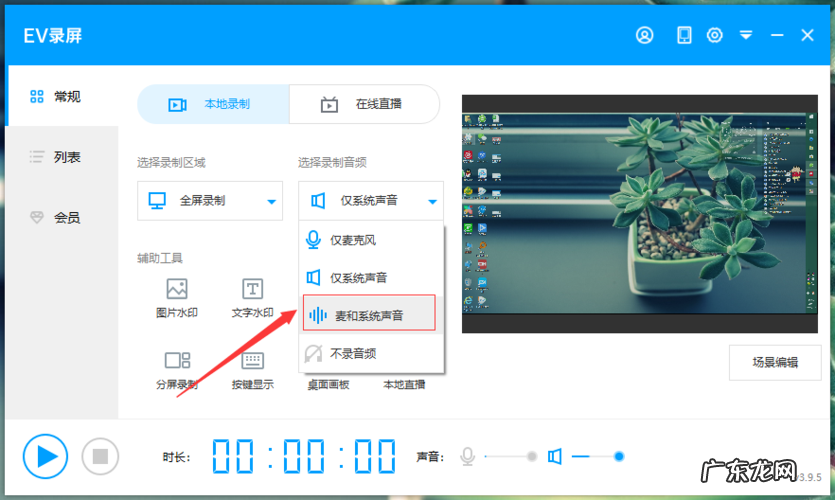
Task: Open the user account icon in title bar
Action: coord(645,35)
